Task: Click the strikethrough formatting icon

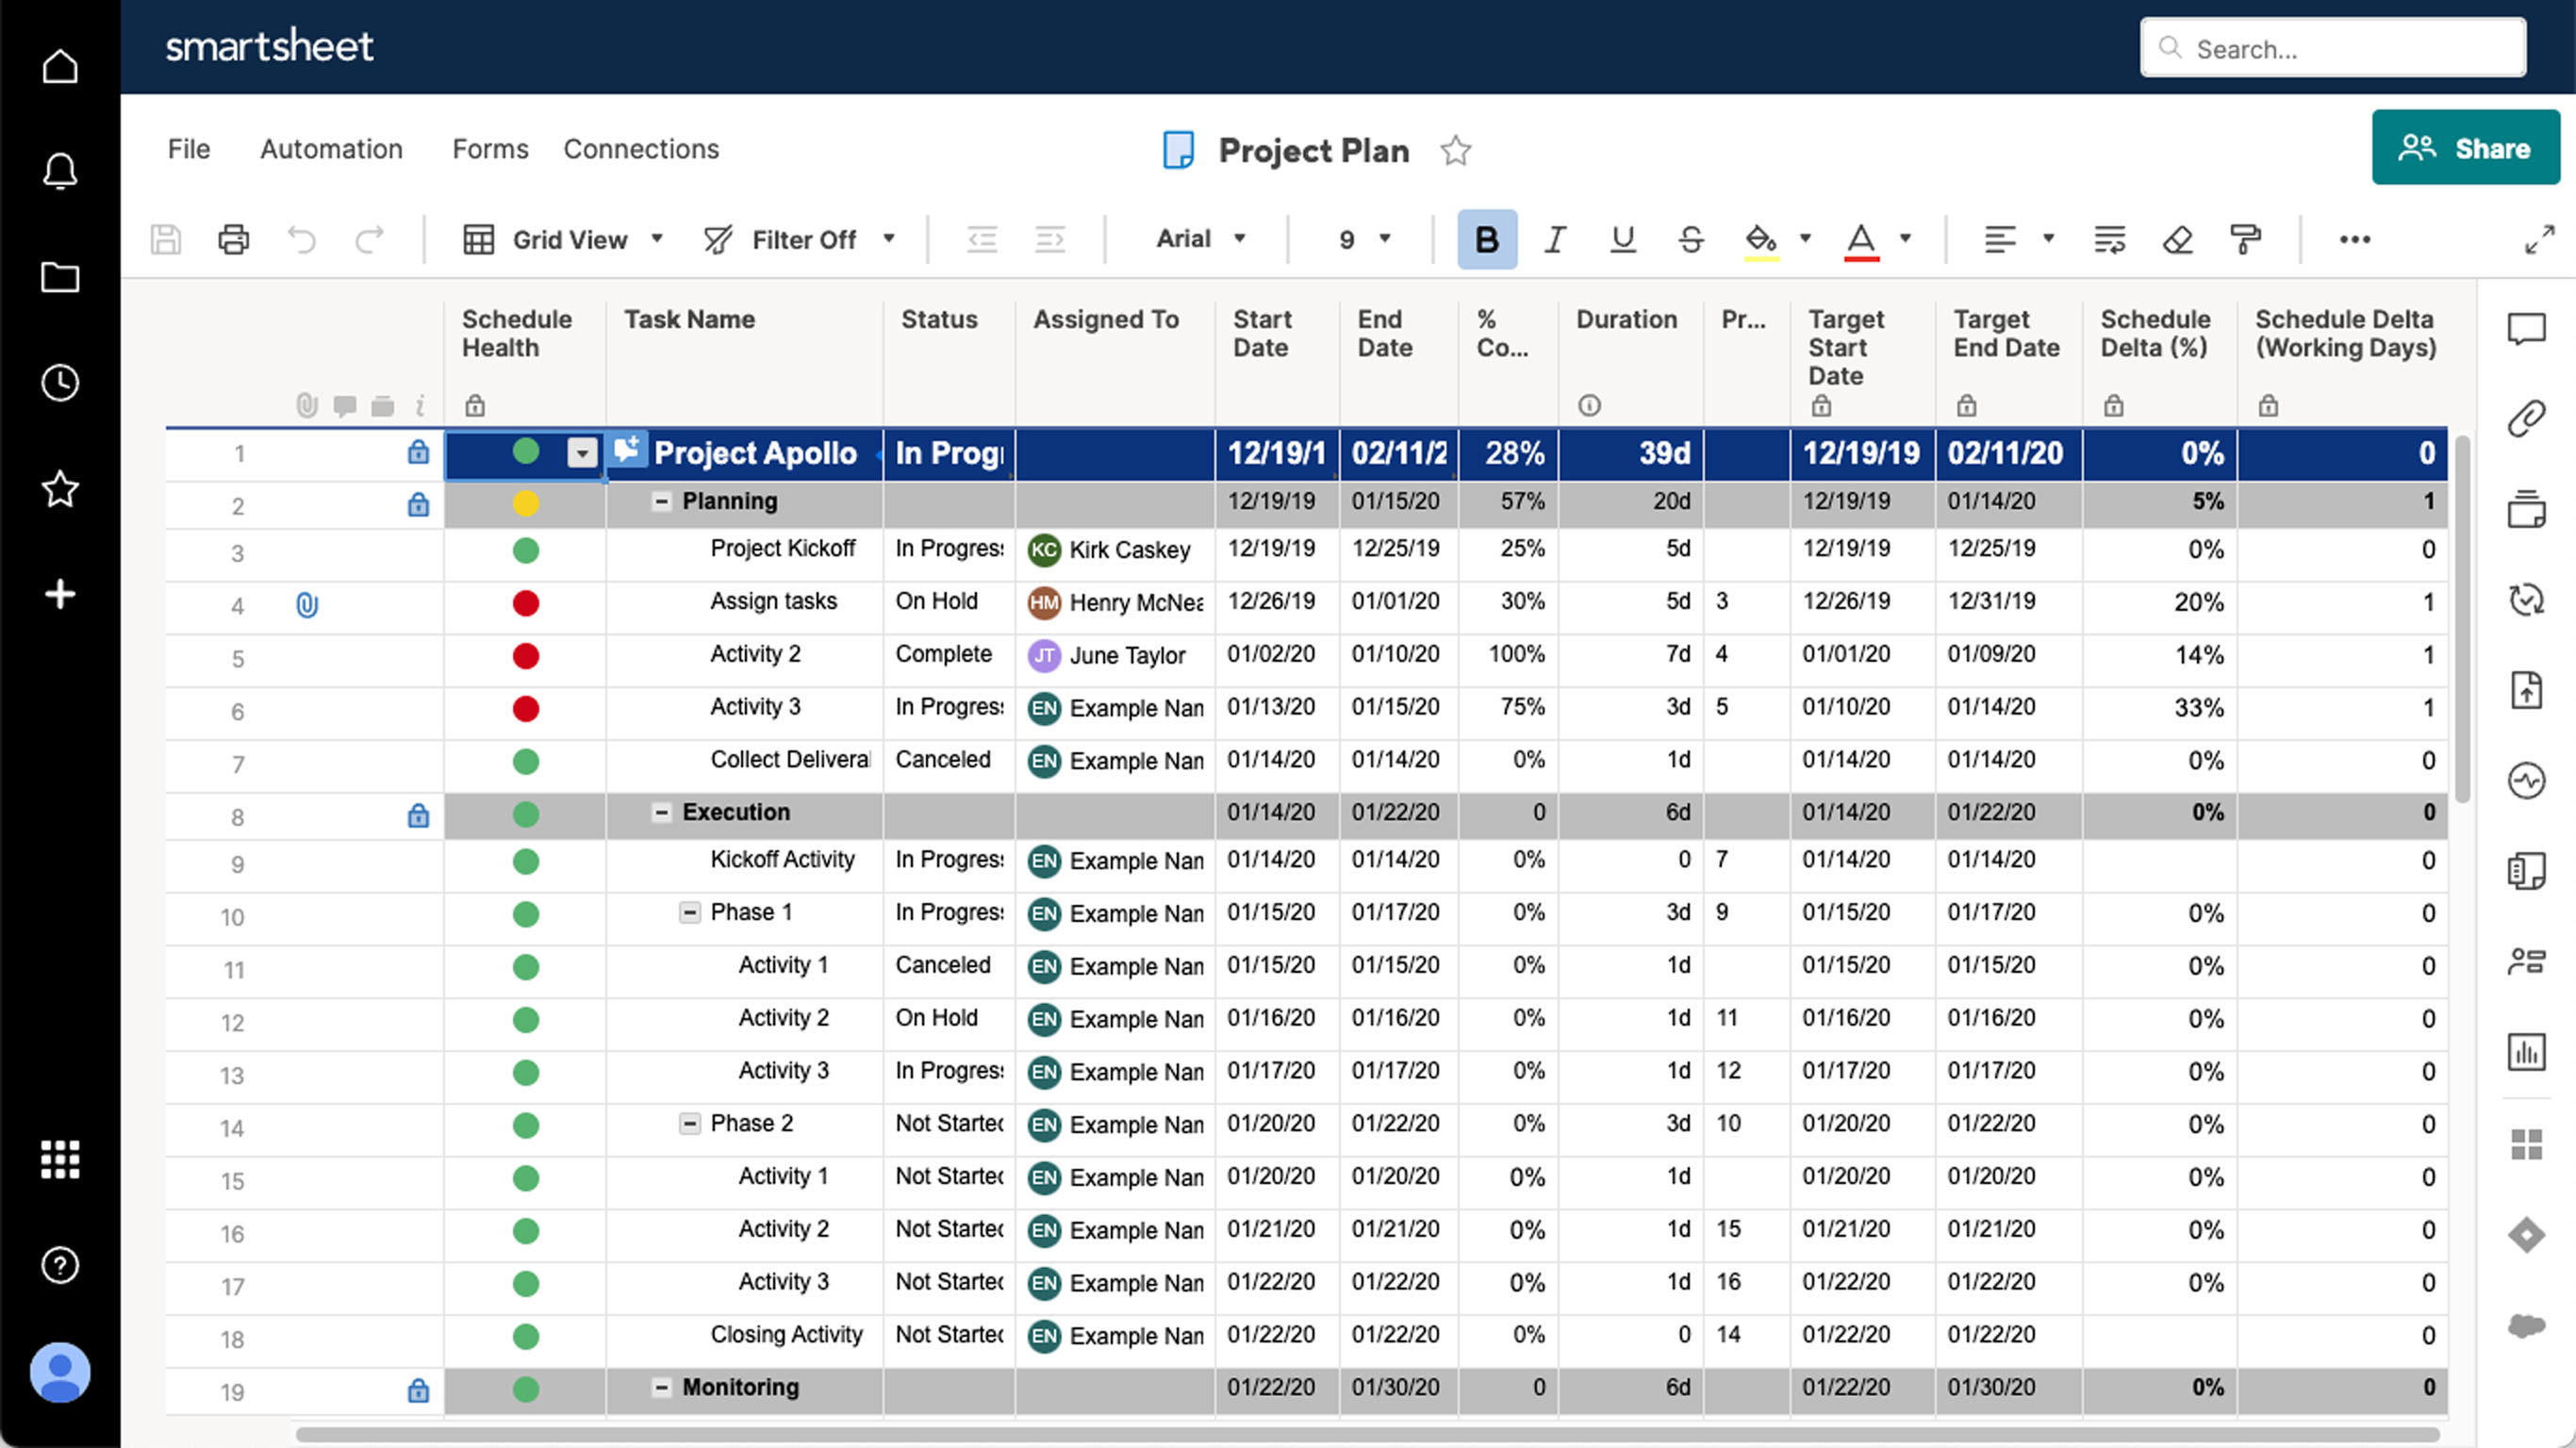Action: [x=1690, y=239]
